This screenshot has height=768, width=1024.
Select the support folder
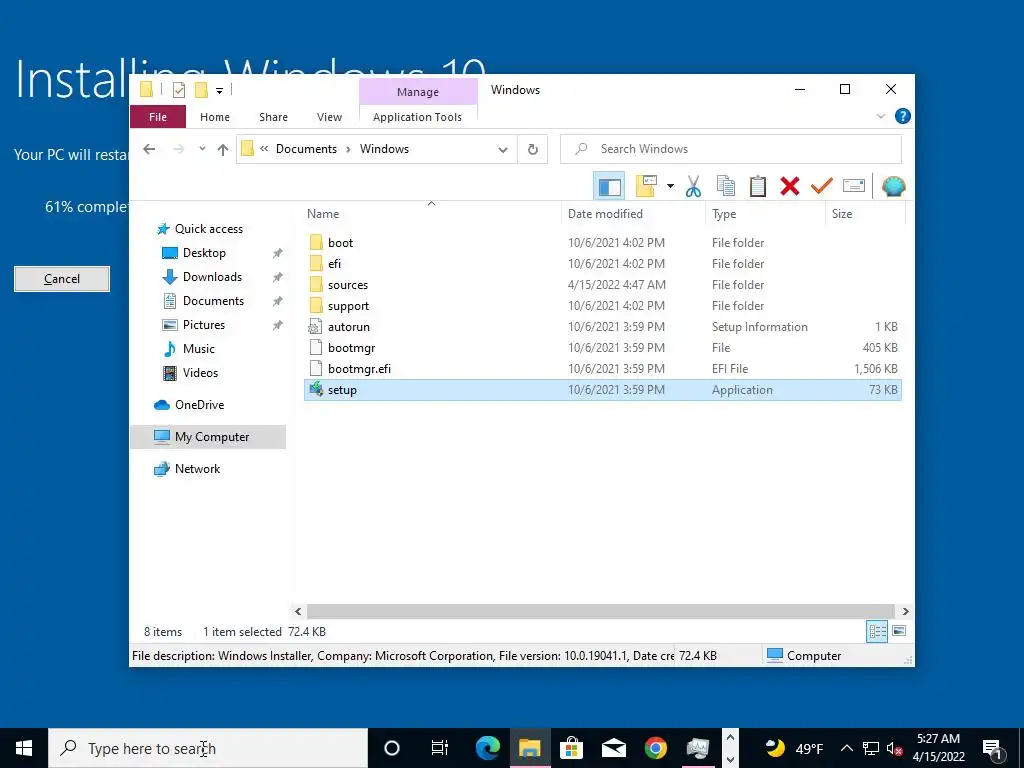(602, 306)
